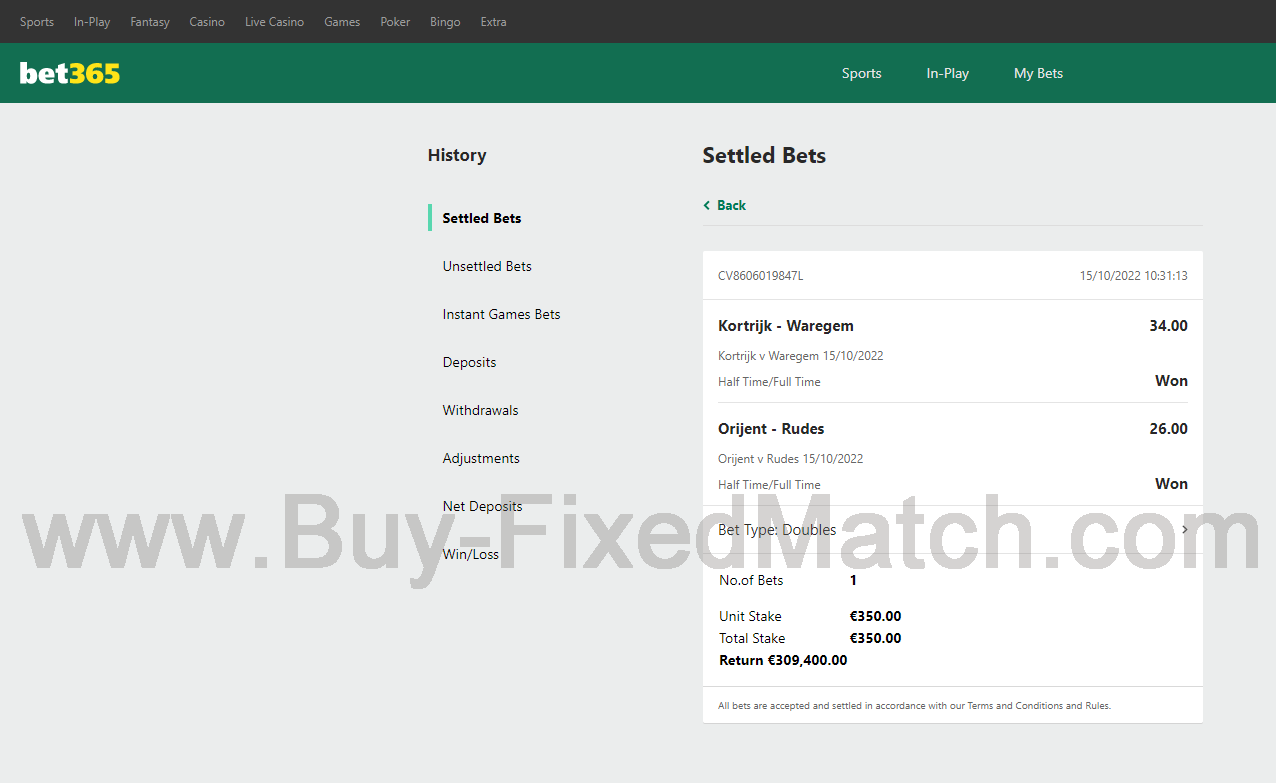Open the Terms and Conditions and Rules link
The height and width of the screenshot is (783, 1276).
1038,706
